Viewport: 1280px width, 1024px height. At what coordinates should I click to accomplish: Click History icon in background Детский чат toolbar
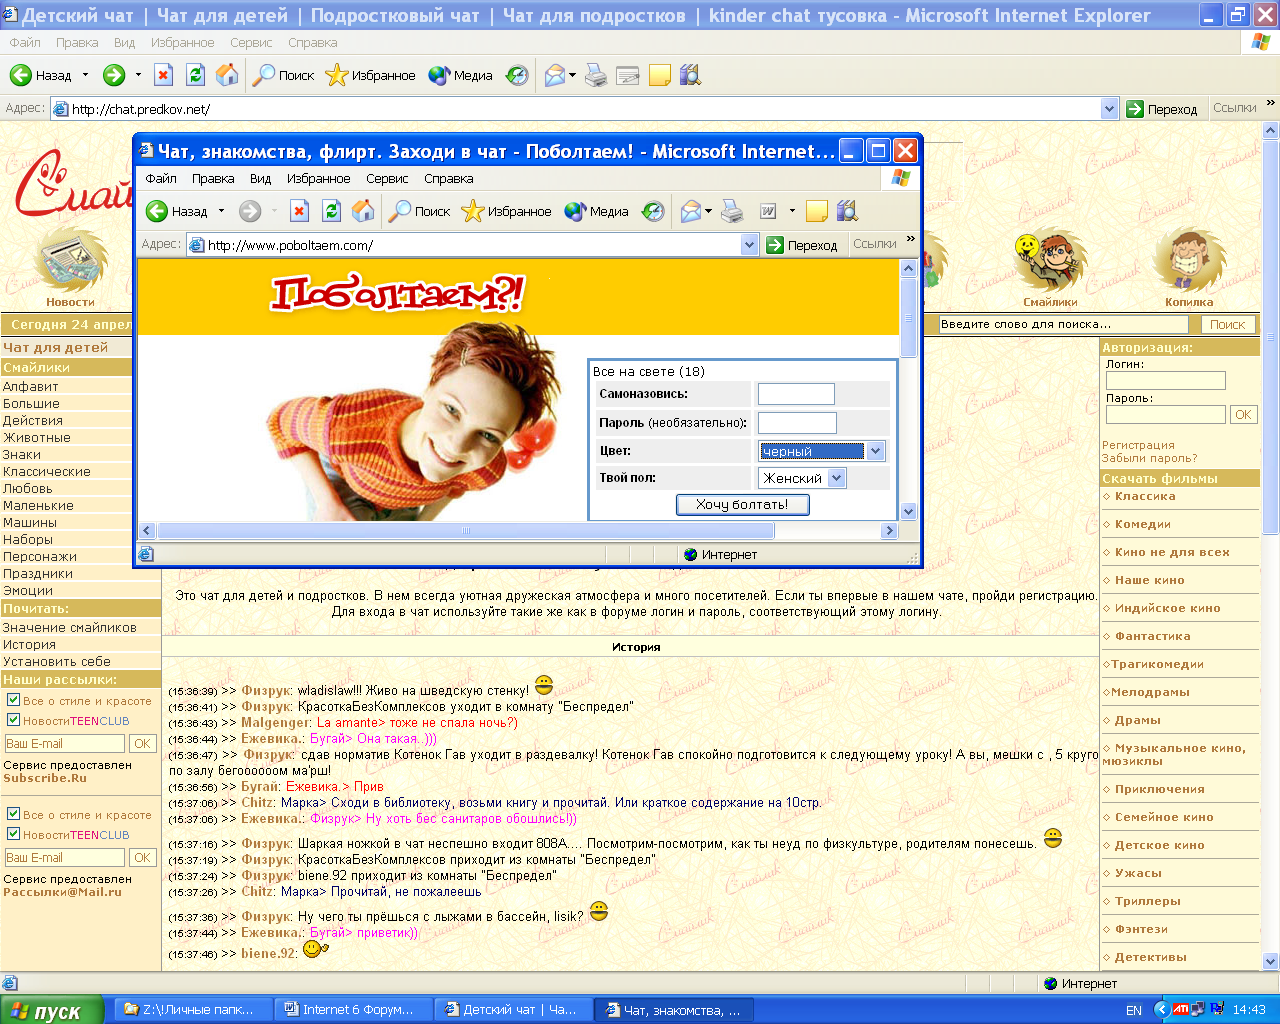pyautogui.click(x=517, y=75)
